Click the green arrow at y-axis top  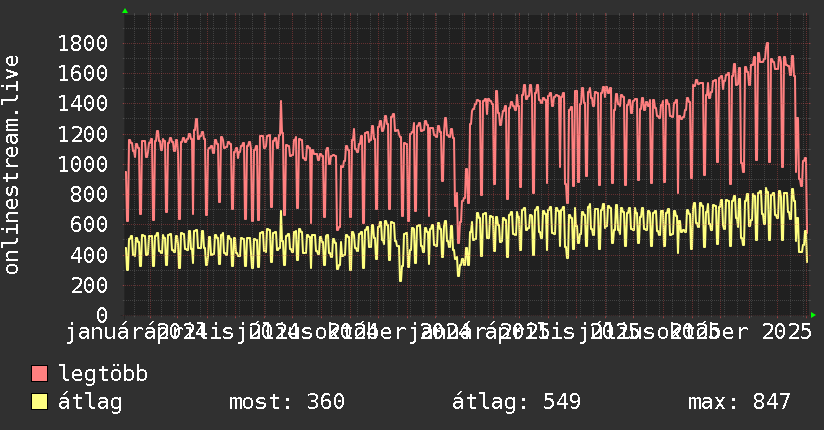click(x=125, y=11)
